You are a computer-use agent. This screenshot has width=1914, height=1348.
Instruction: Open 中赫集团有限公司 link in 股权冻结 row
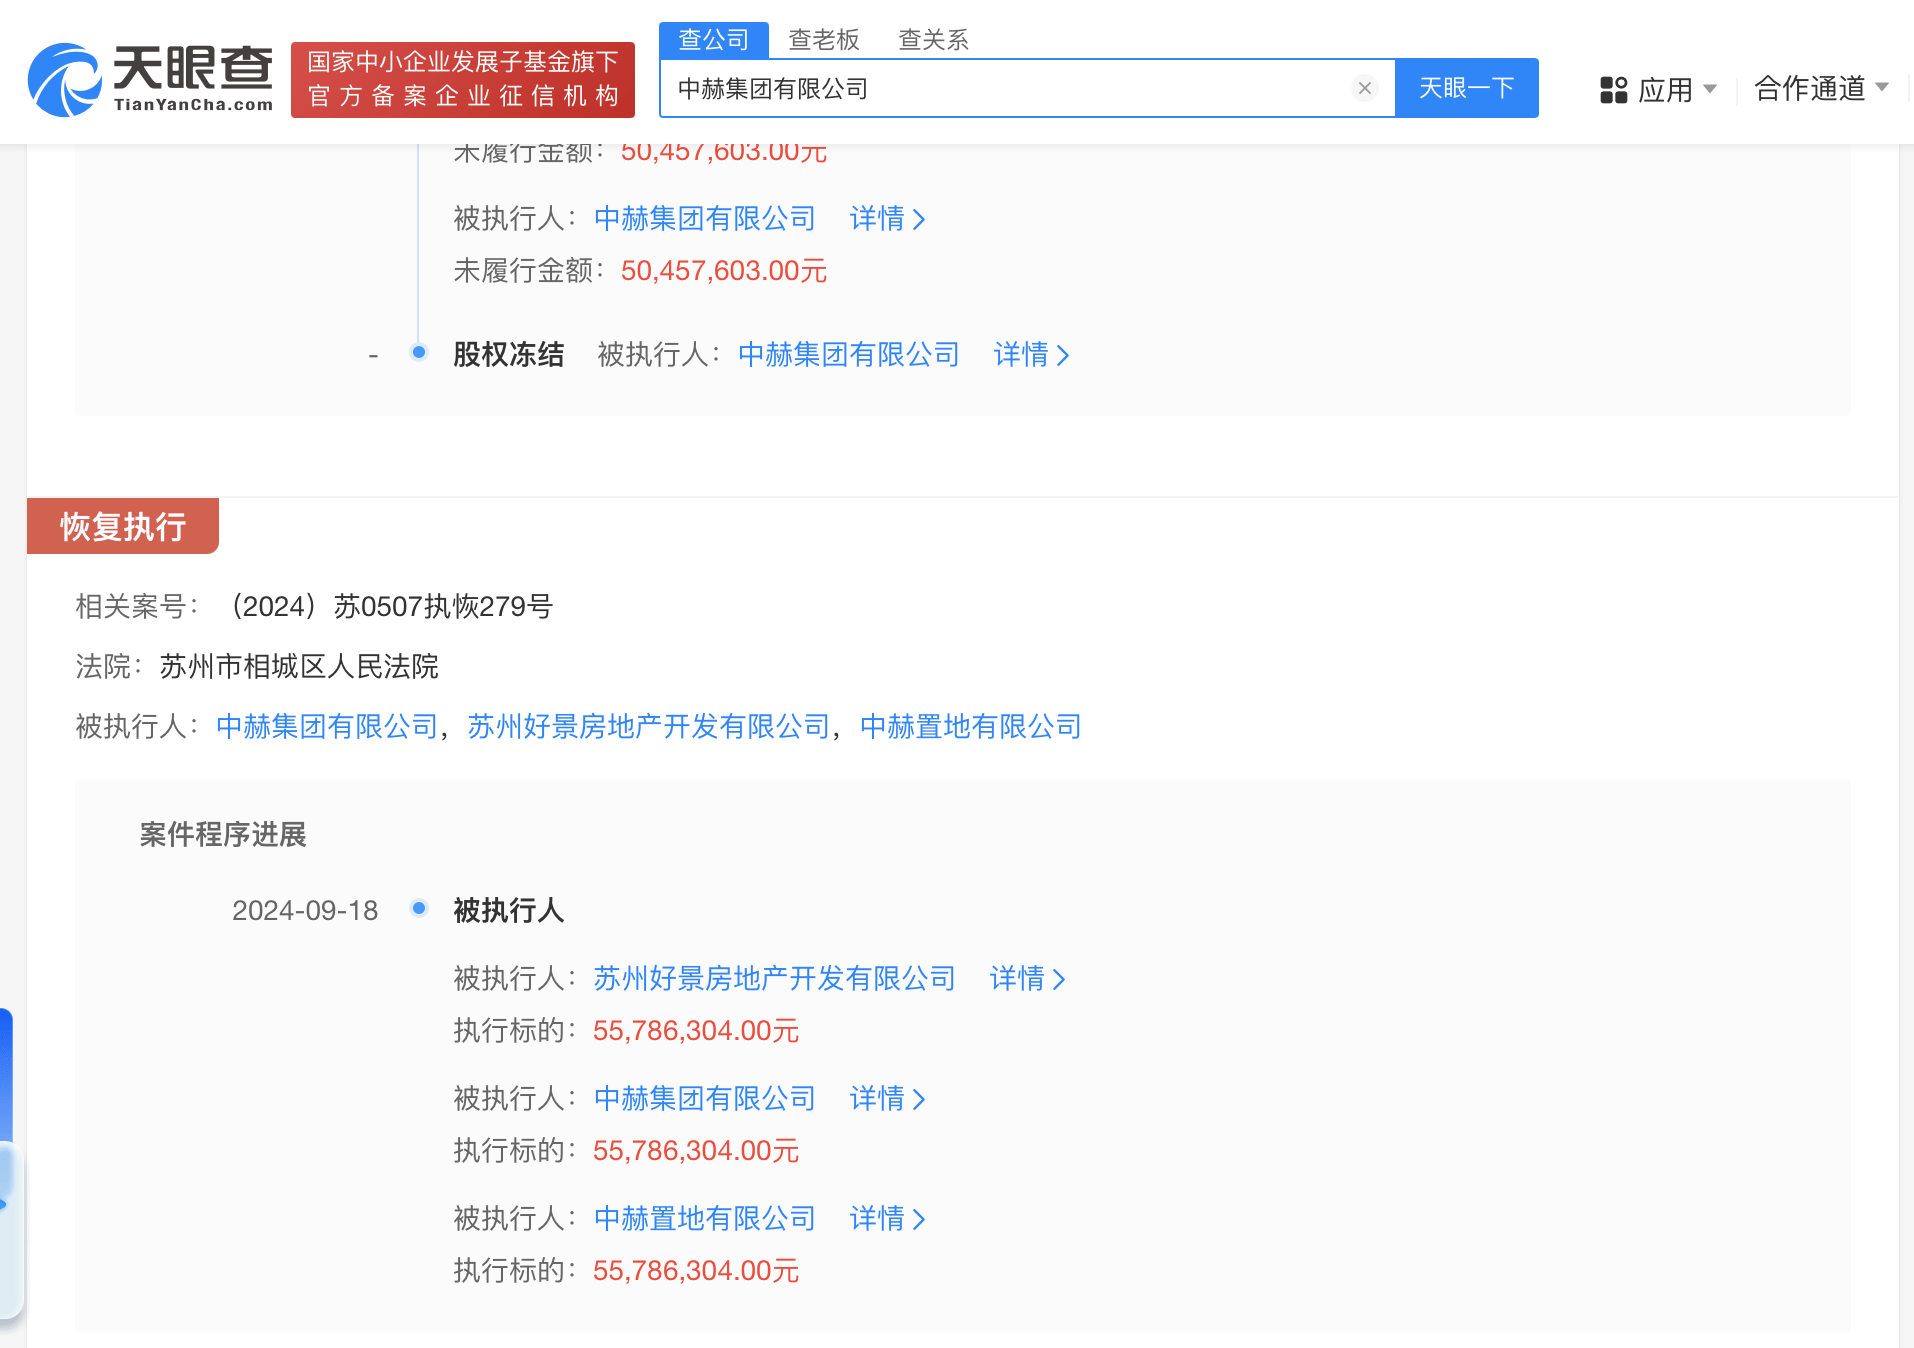click(849, 354)
